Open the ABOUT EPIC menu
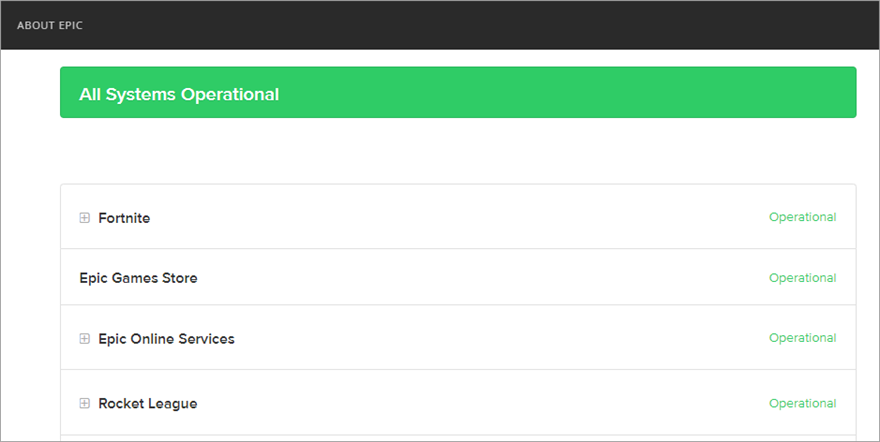880x442 pixels. pos(50,25)
